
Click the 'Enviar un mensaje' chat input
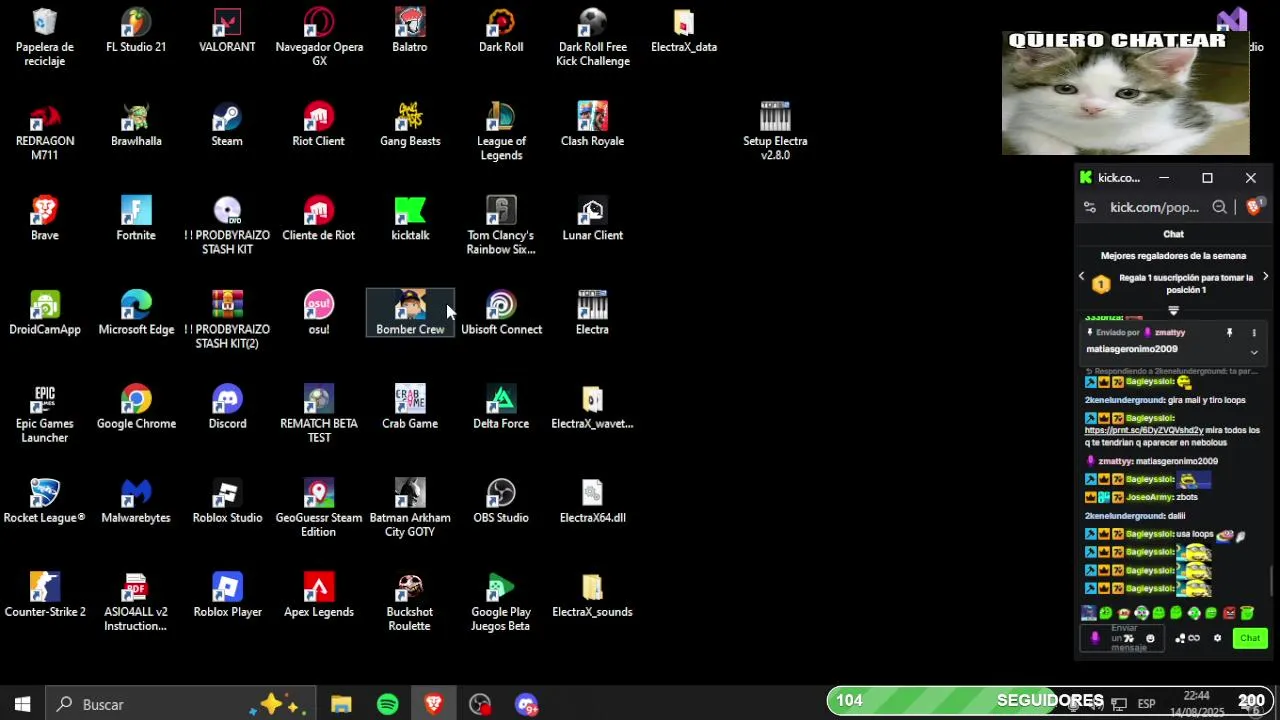point(1123,638)
